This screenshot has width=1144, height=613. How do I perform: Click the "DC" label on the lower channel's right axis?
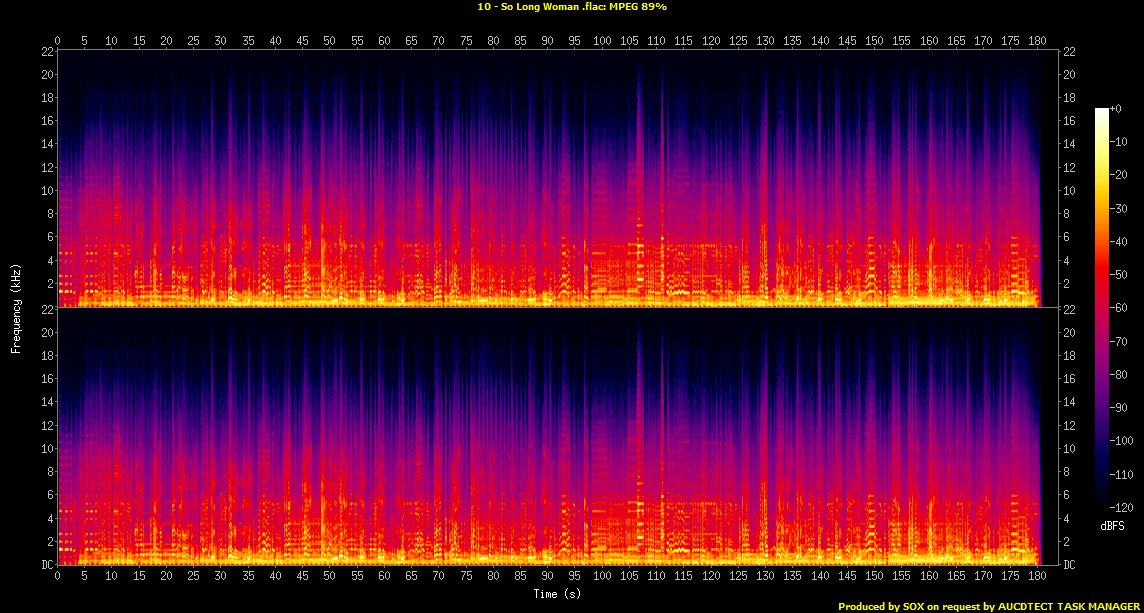pos(1068,565)
